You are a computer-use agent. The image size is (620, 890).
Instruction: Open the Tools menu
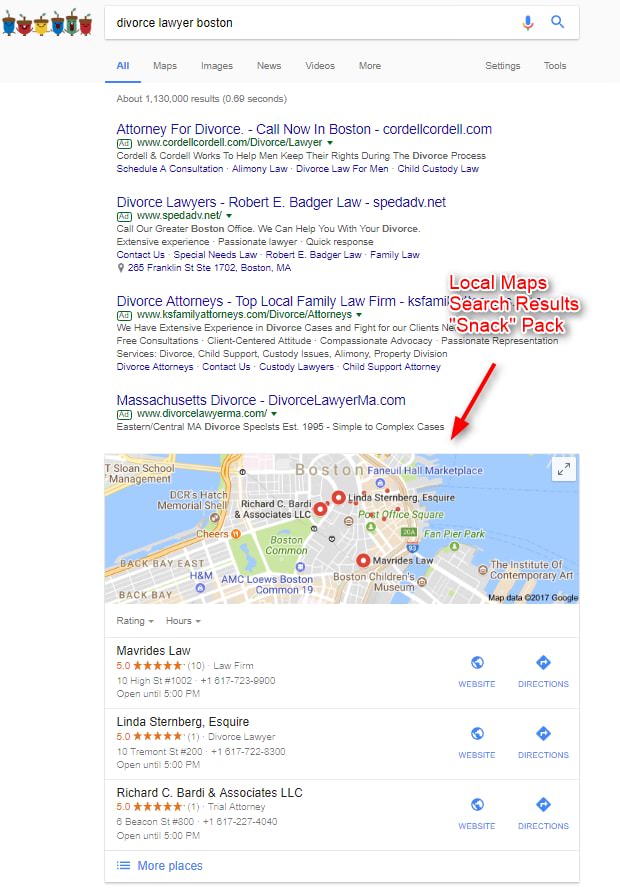coord(555,66)
